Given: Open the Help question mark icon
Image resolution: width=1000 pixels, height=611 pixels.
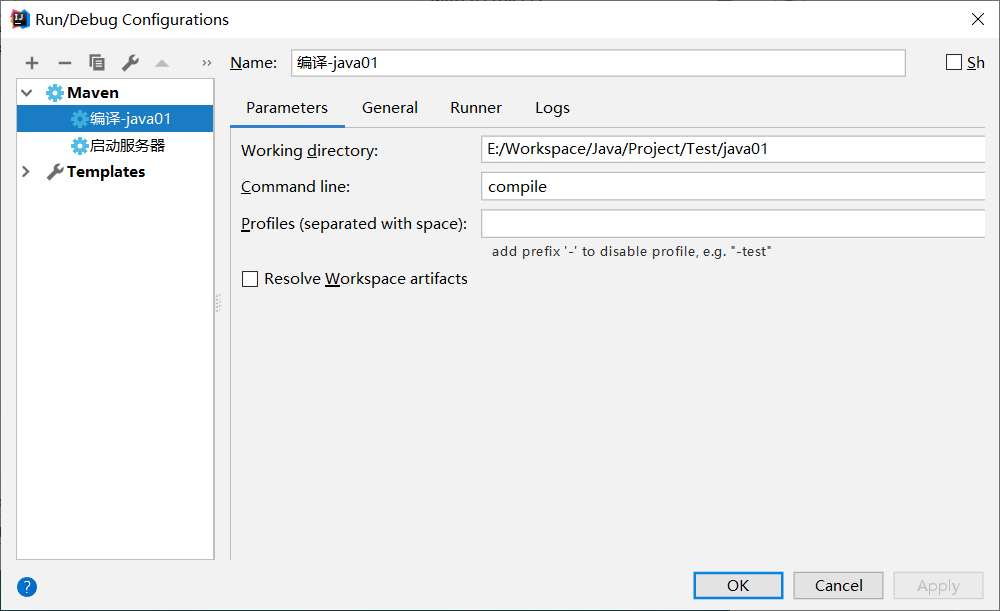Looking at the screenshot, I should (27, 587).
